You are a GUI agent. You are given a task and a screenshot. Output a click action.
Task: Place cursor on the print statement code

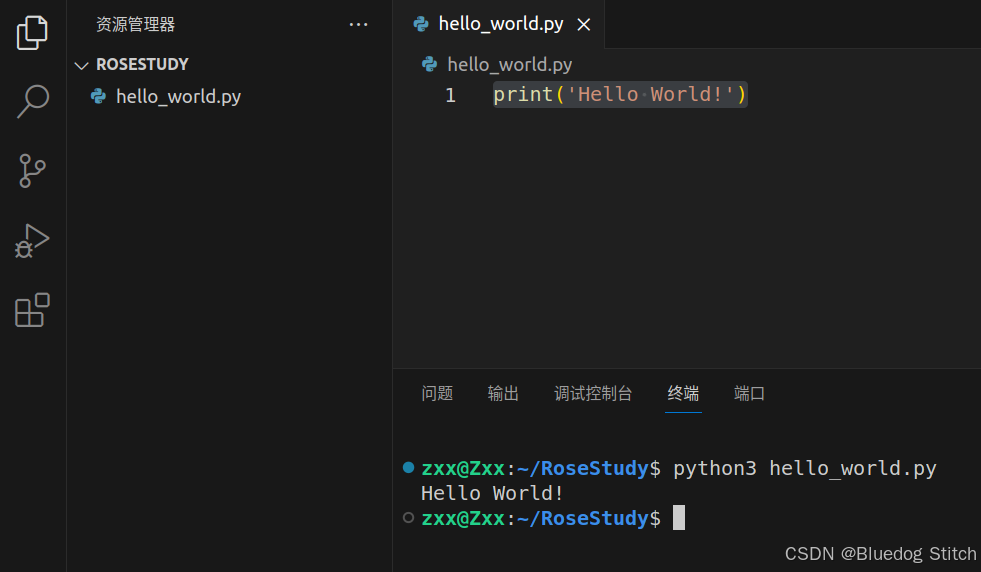click(620, 94)
